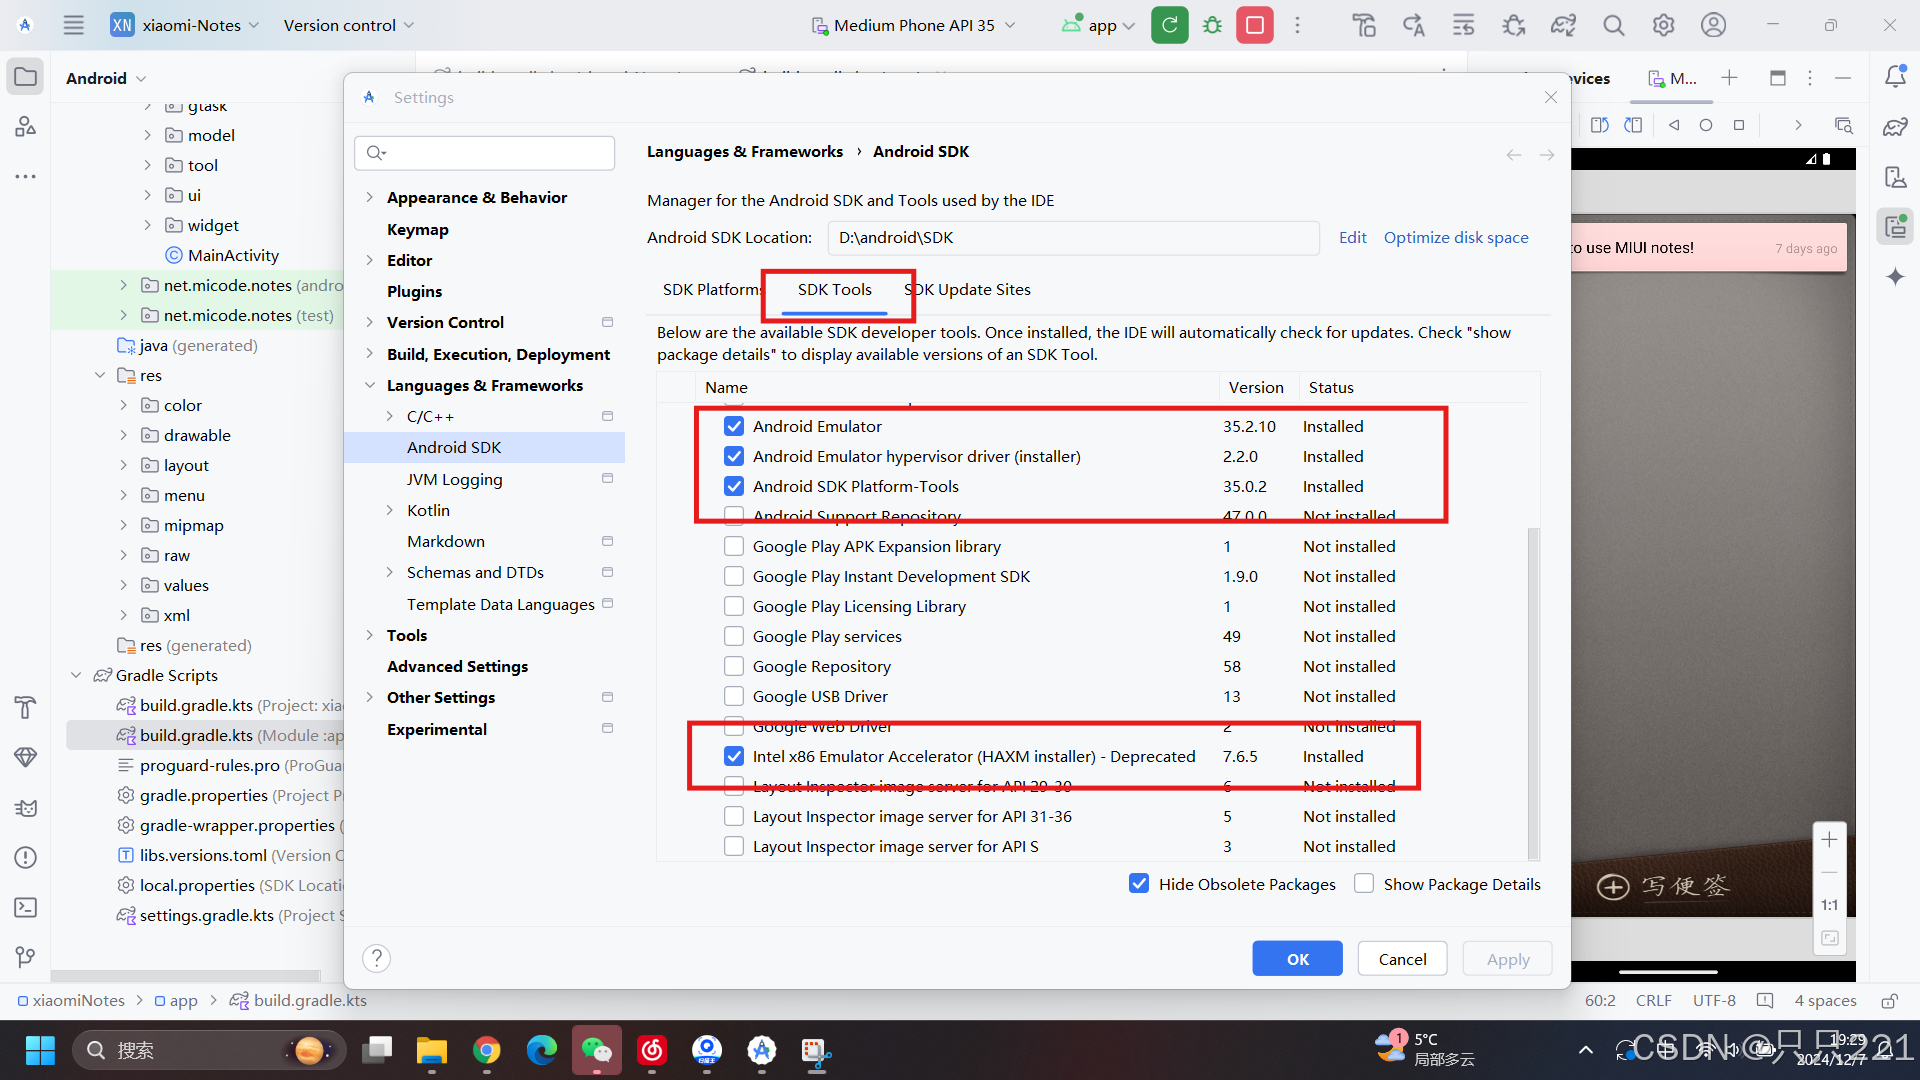This screenshot has height=1080, width=1920.
Task: Uncheck the Android Emulator checkbox
Action: 734,426
